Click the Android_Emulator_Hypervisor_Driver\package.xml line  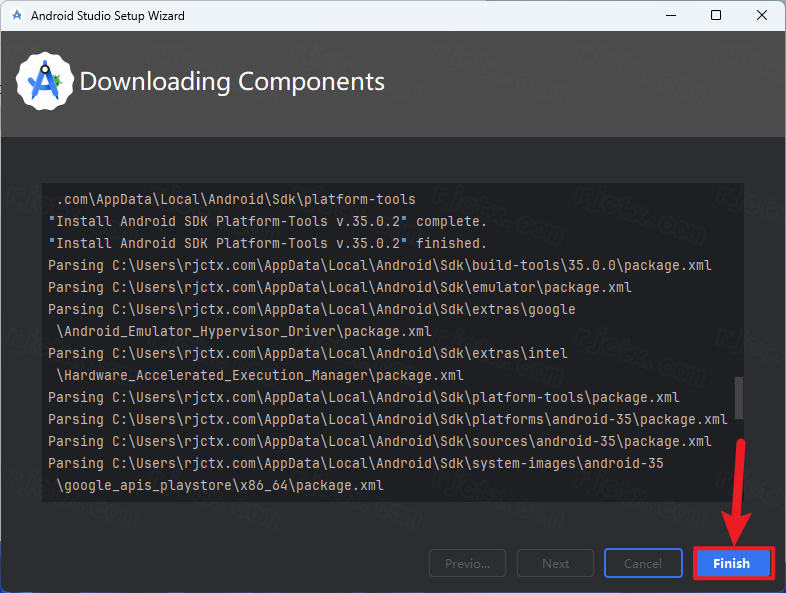pos(244,331)
